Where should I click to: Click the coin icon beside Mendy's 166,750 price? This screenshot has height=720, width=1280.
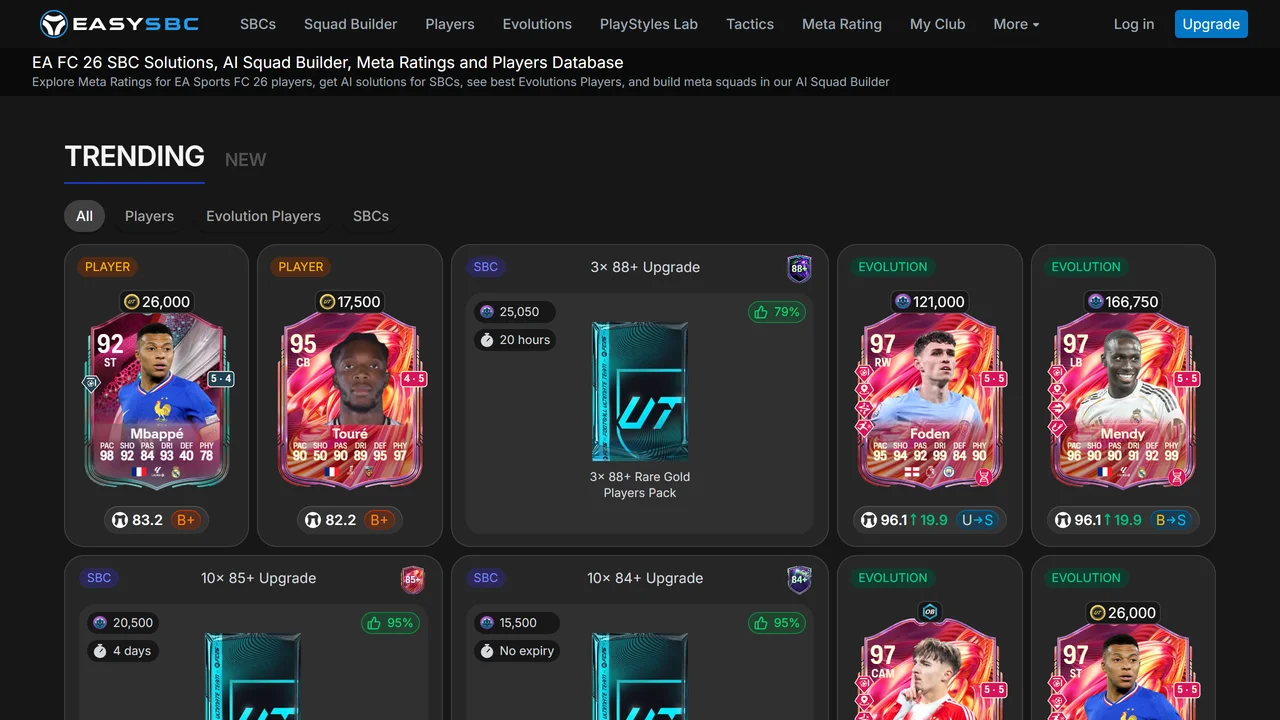pos(1095,302)
